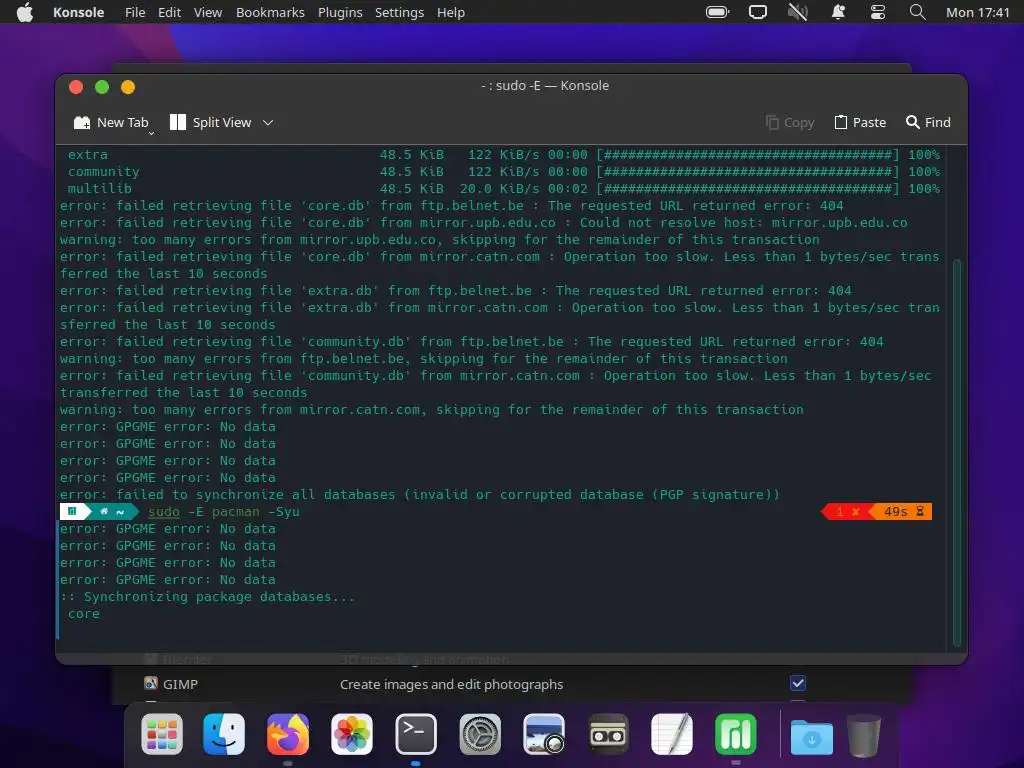Open the File menu
Screen dimensions: 1024x768
point(135,12)
